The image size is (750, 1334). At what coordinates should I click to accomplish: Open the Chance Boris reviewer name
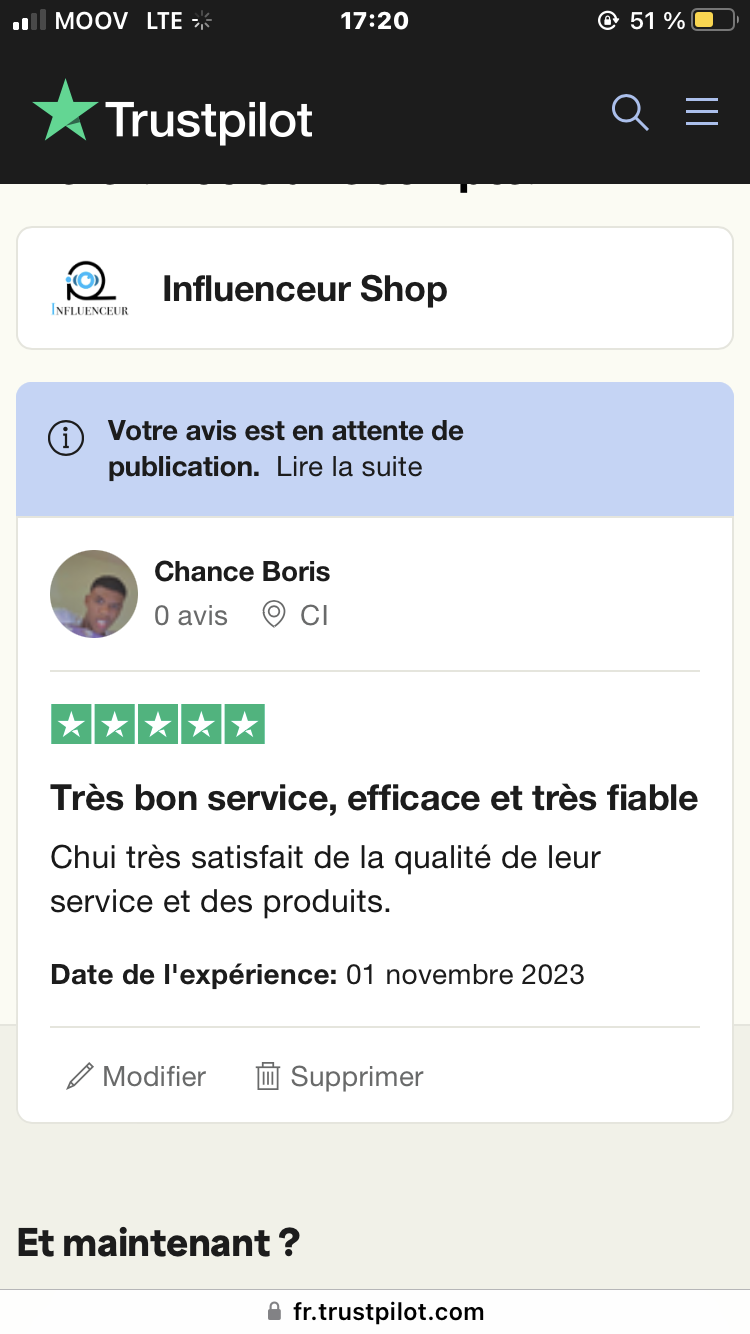(242, 572)
